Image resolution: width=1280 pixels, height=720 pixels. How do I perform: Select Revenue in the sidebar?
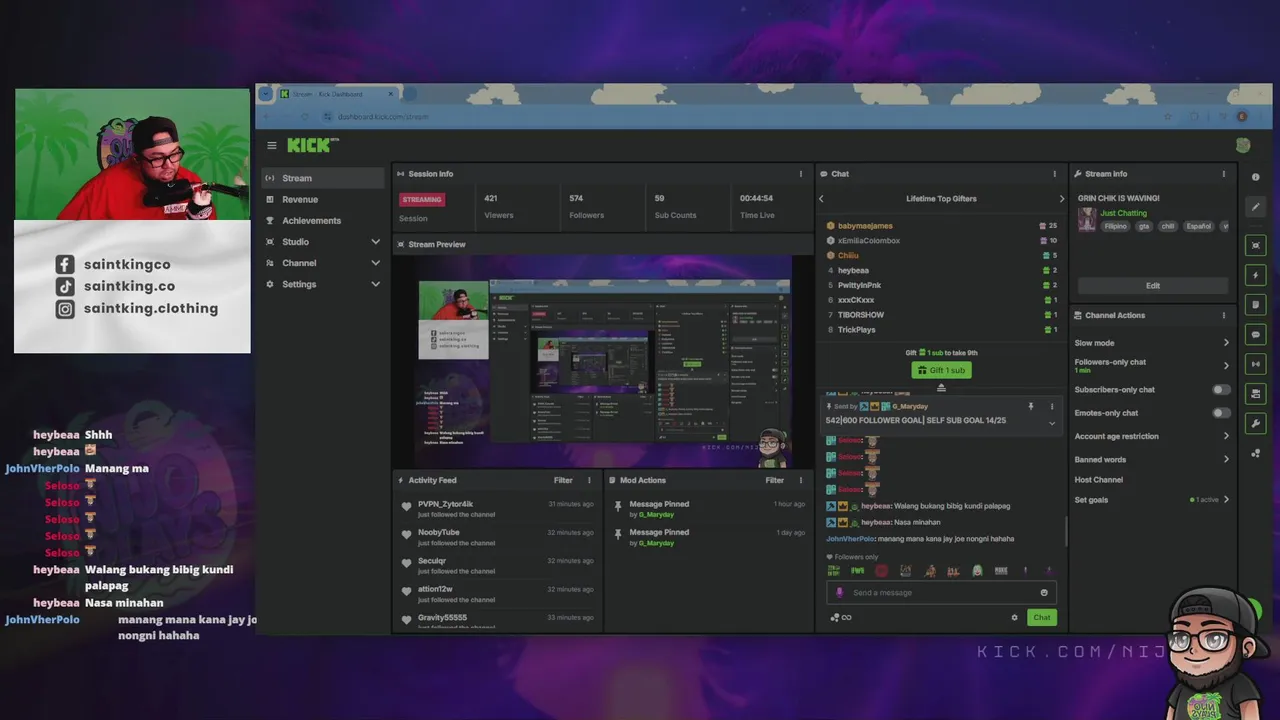point(323,199)
